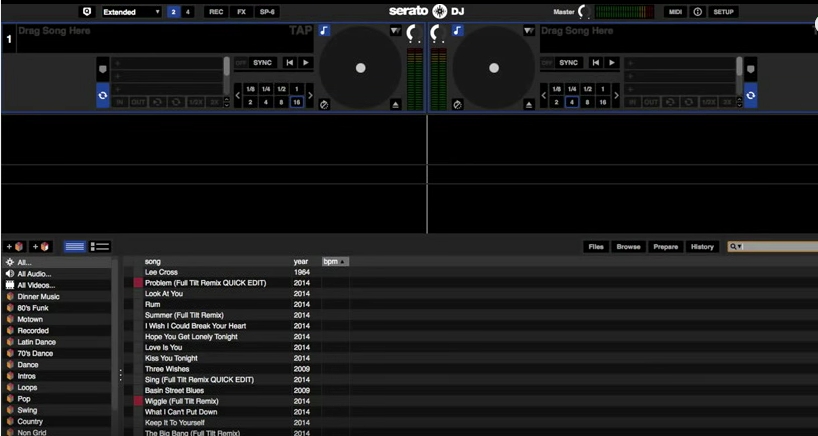Click the left deck censor/slip icon
The width and height of the screenshot is (818, 436).
click(x=324, y=104)
